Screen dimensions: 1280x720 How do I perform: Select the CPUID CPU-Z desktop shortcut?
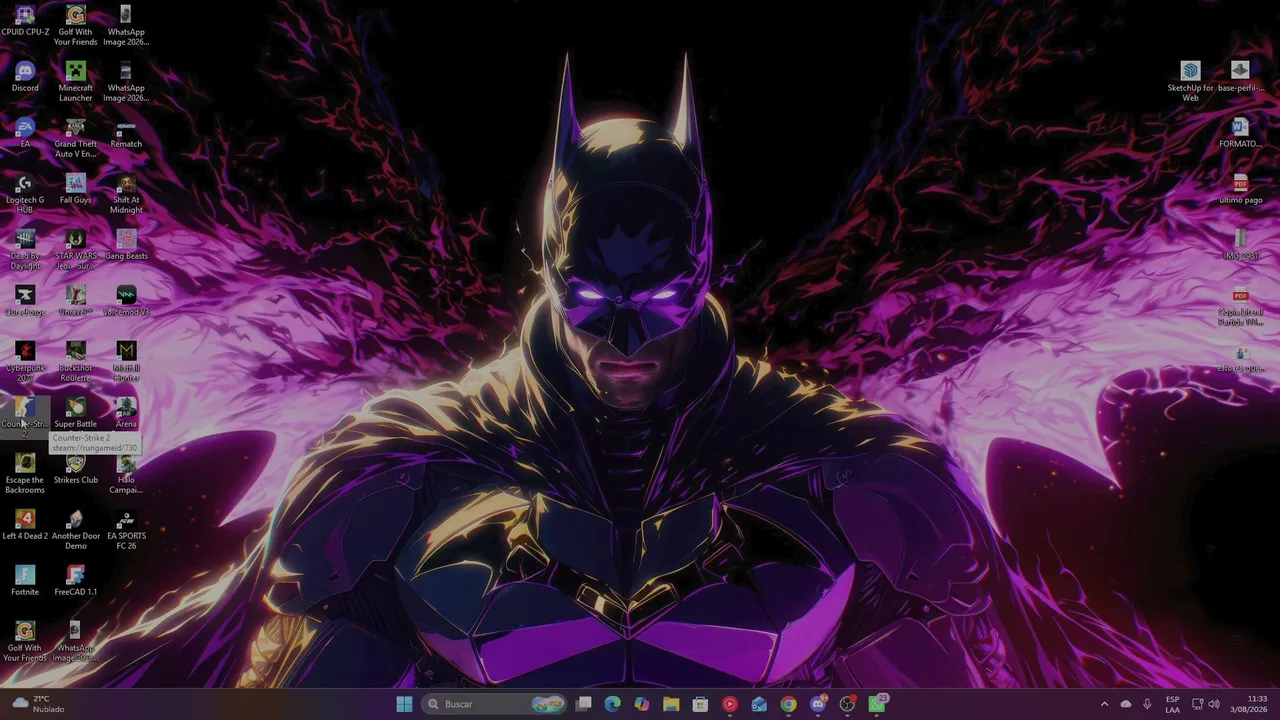pyautogui.click(x=25, y=23)
